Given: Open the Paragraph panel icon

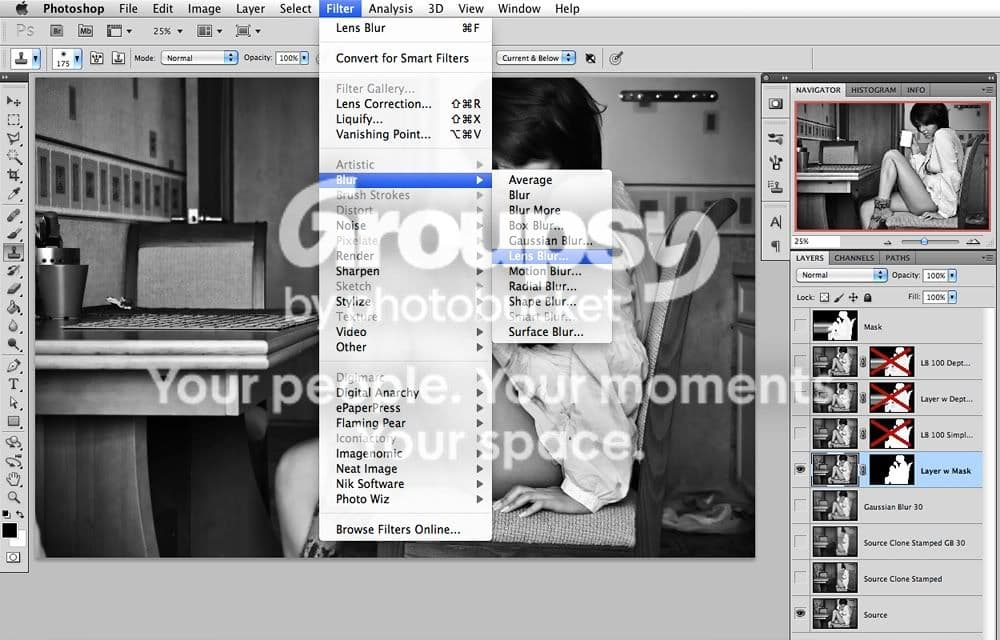Looking at the screenshot, I should tap(776, 245).
